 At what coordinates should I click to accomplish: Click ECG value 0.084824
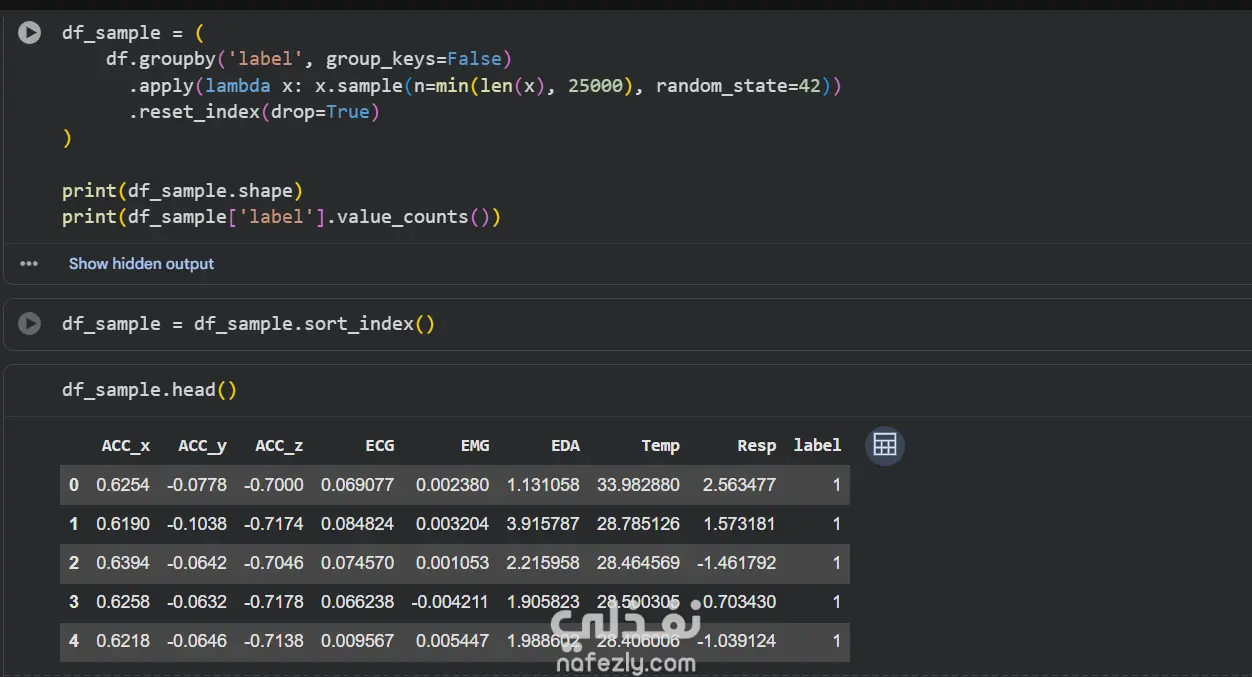click(x=357, y=524)
